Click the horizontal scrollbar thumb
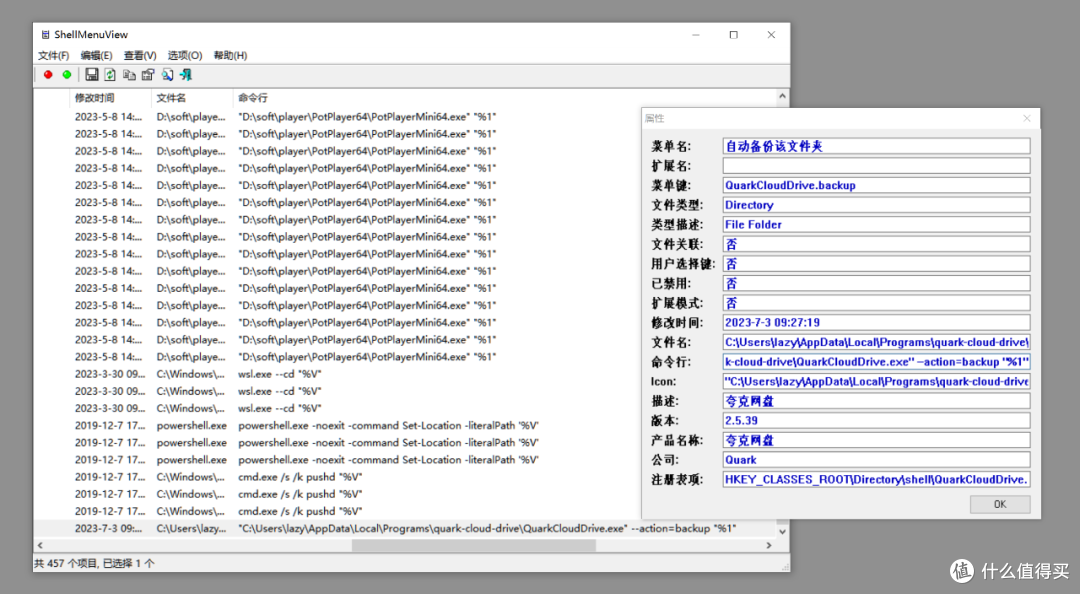The height and width of the screenshot is (594, 1080). tap(474, 545)
